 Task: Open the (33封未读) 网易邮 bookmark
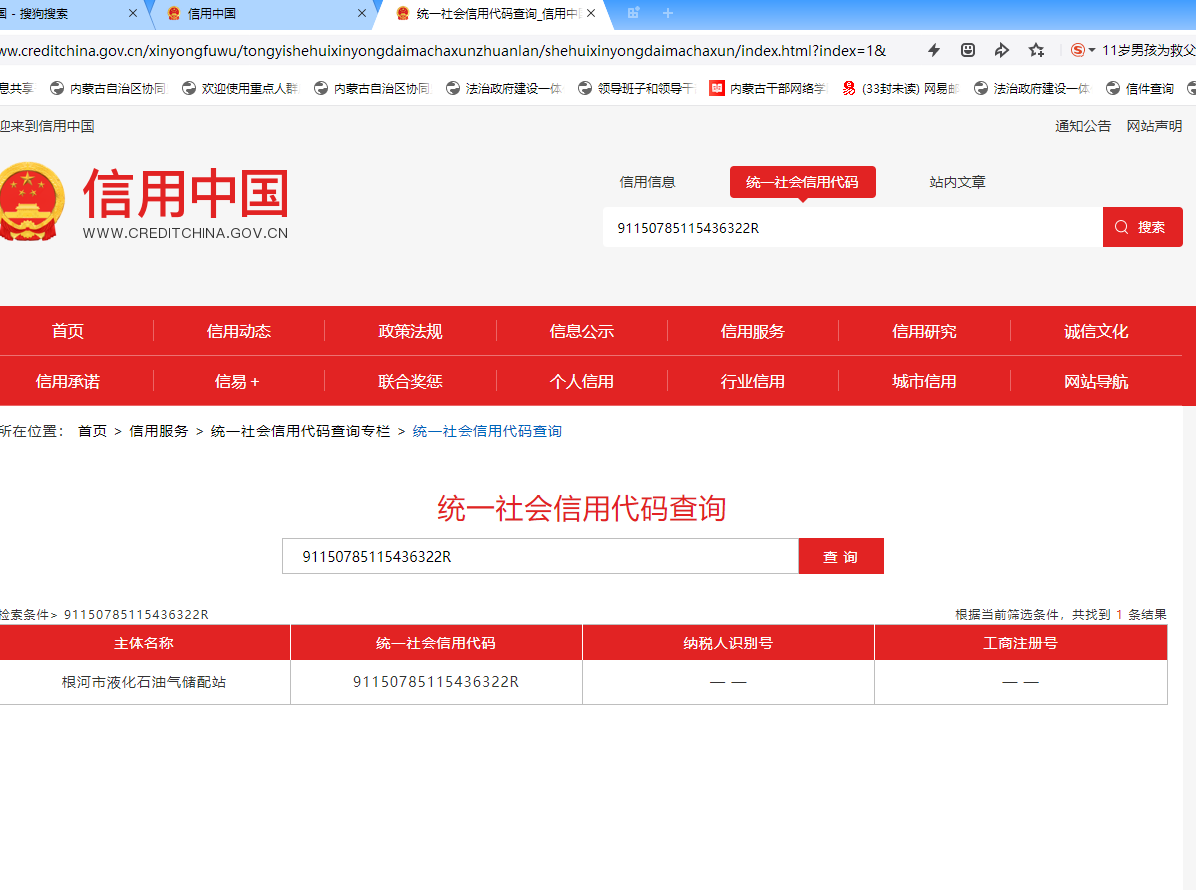click(901, 88)
